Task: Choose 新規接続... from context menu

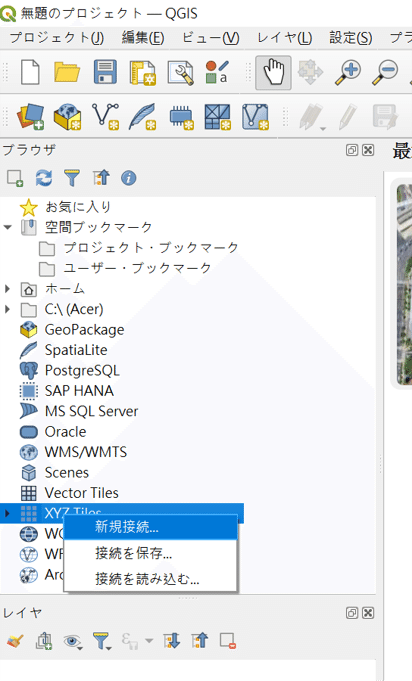Action: pyautogui.click(x=150, y=527)
